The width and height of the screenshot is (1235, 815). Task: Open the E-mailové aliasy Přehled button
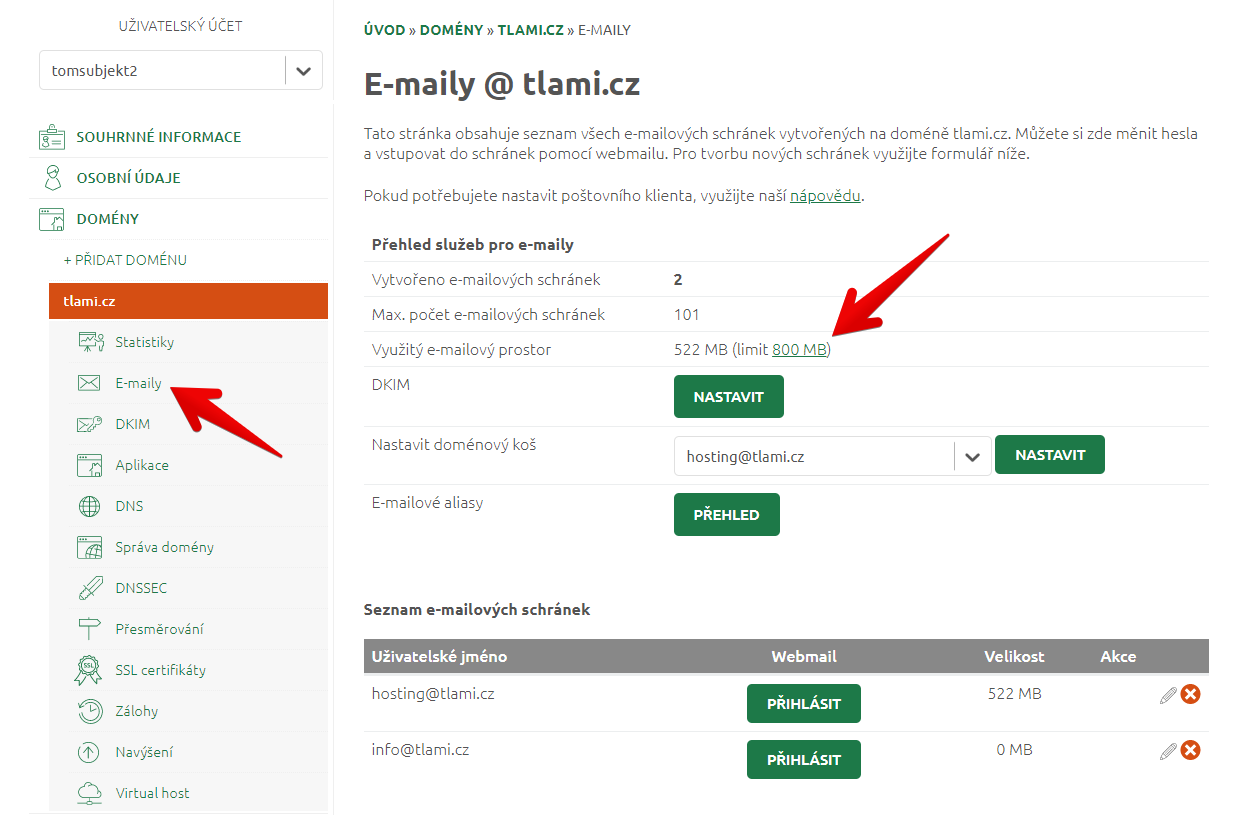(x=727, y=515)
